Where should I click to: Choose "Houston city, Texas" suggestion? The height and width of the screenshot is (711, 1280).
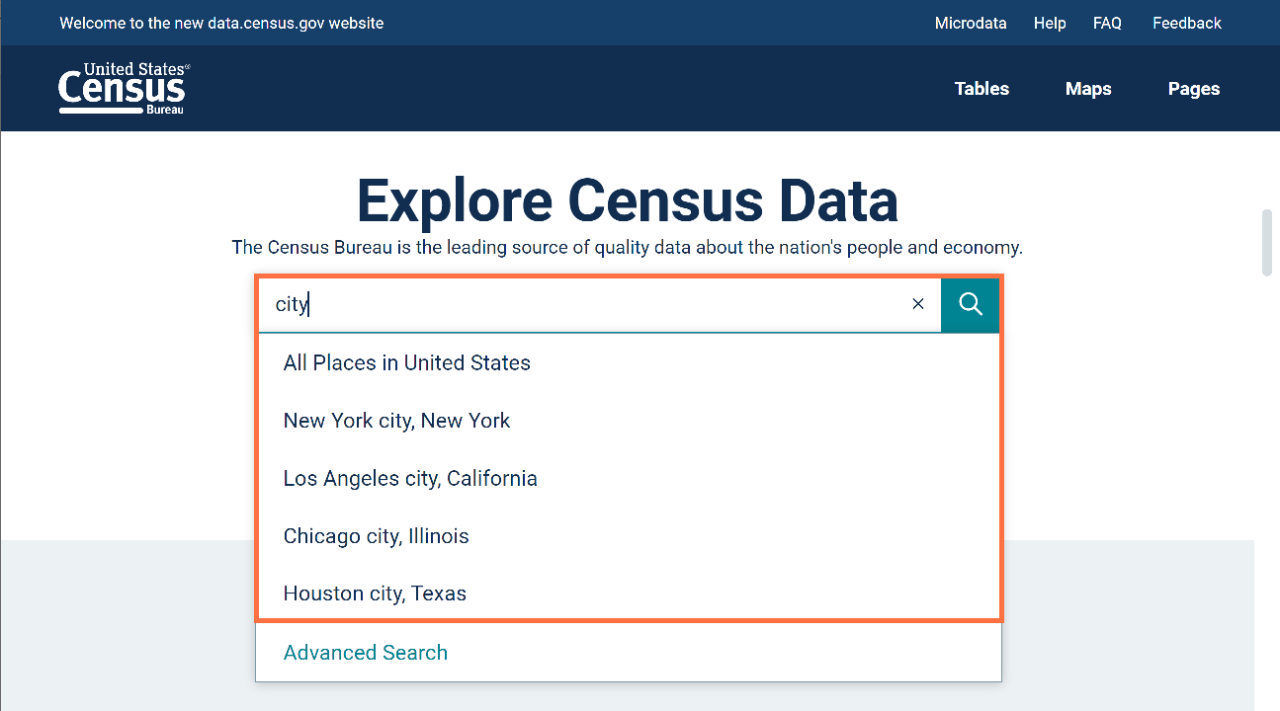(630, 594)
